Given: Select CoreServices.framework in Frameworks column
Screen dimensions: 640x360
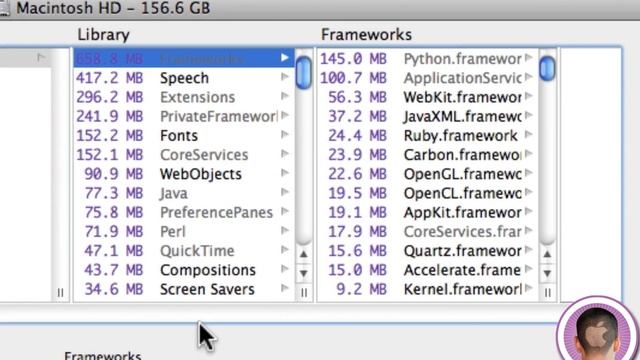Looking at the screenshot, I should 428,231.
